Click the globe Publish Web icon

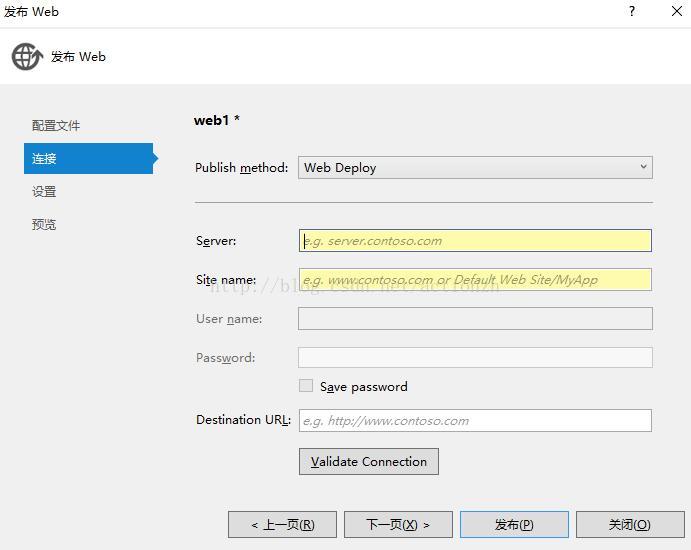point(26,57)
